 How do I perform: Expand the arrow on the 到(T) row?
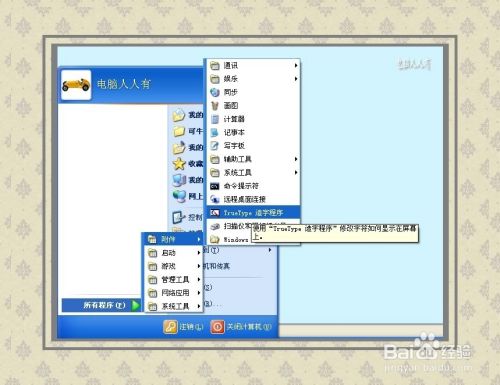(270, 250)
